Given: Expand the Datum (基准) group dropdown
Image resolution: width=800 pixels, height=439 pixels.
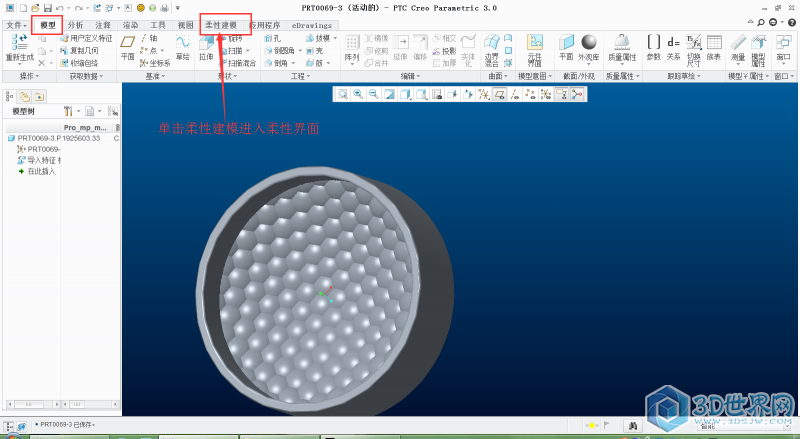Looking at the screenshot, I should point(155,76).
